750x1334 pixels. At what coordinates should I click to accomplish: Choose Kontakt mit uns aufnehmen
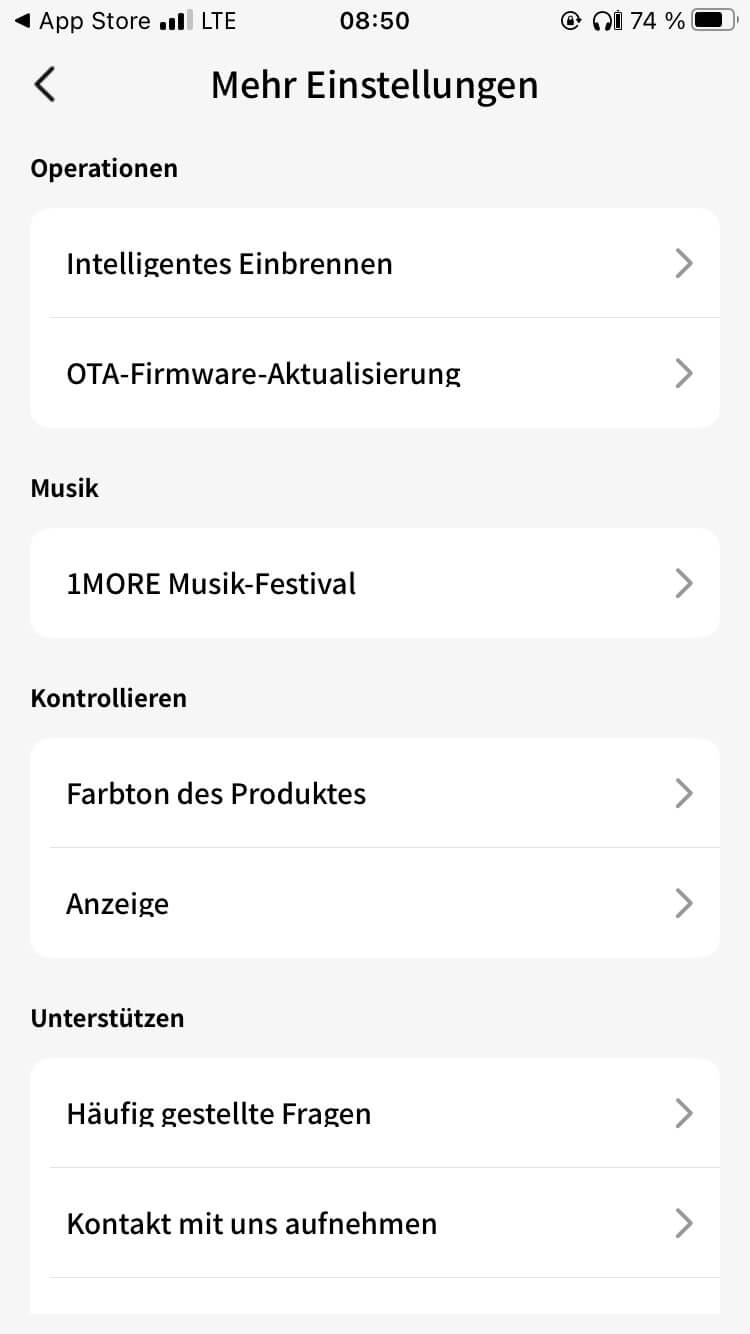(x=252, y=1224)
